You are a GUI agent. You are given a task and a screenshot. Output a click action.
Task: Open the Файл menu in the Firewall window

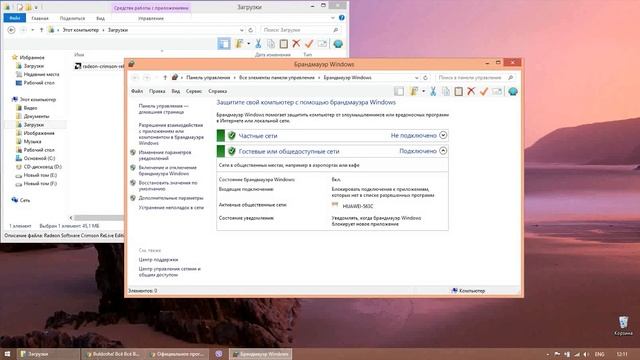pos(137,91)
